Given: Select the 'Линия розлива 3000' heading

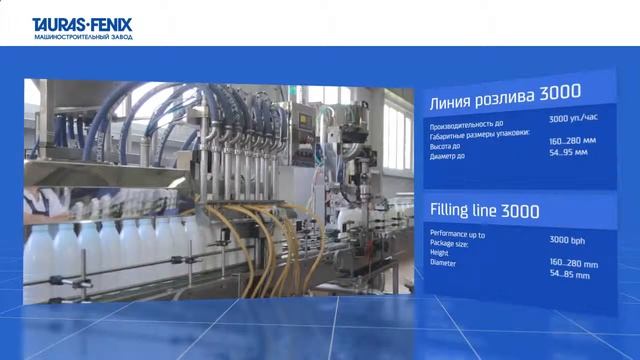Looking at the screenshot, I should click(505, 96).
